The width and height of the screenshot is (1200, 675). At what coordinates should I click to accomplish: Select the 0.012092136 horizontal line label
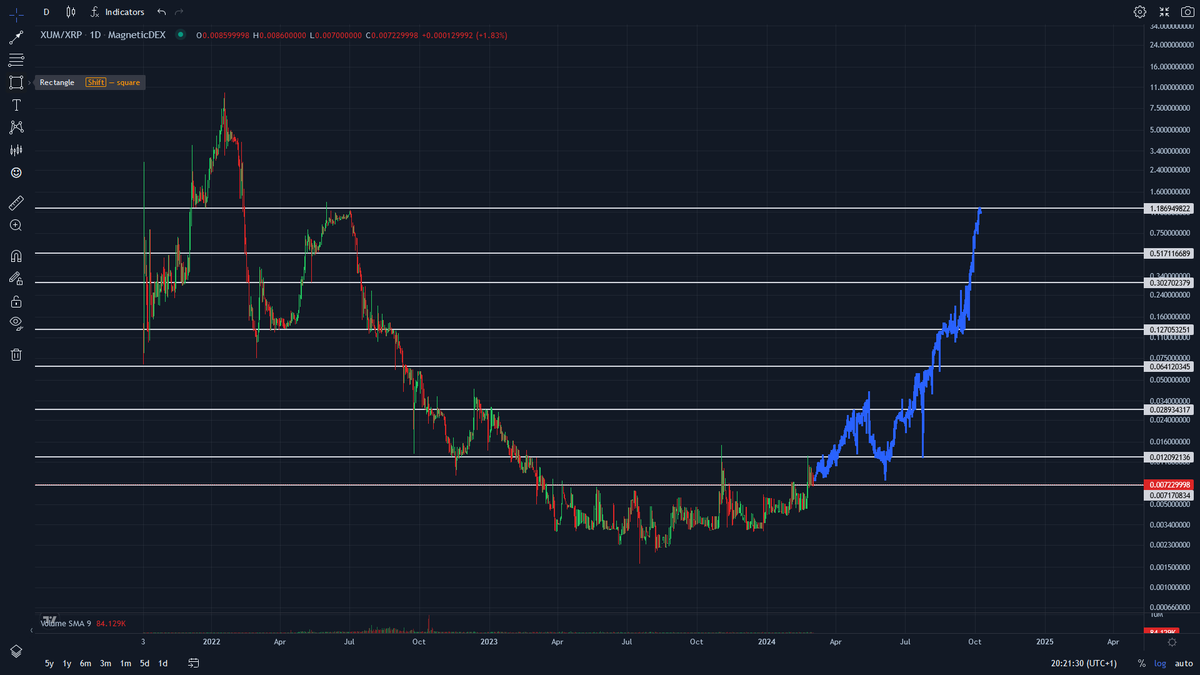pyautogui.click(x=1168, y=457)
